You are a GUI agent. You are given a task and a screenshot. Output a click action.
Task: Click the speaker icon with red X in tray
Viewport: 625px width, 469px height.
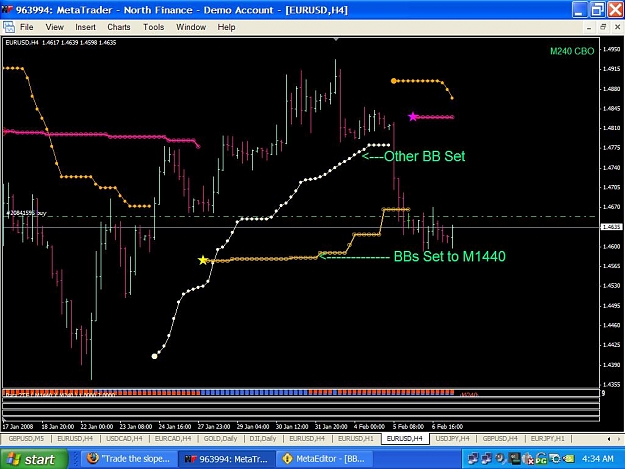528,459
